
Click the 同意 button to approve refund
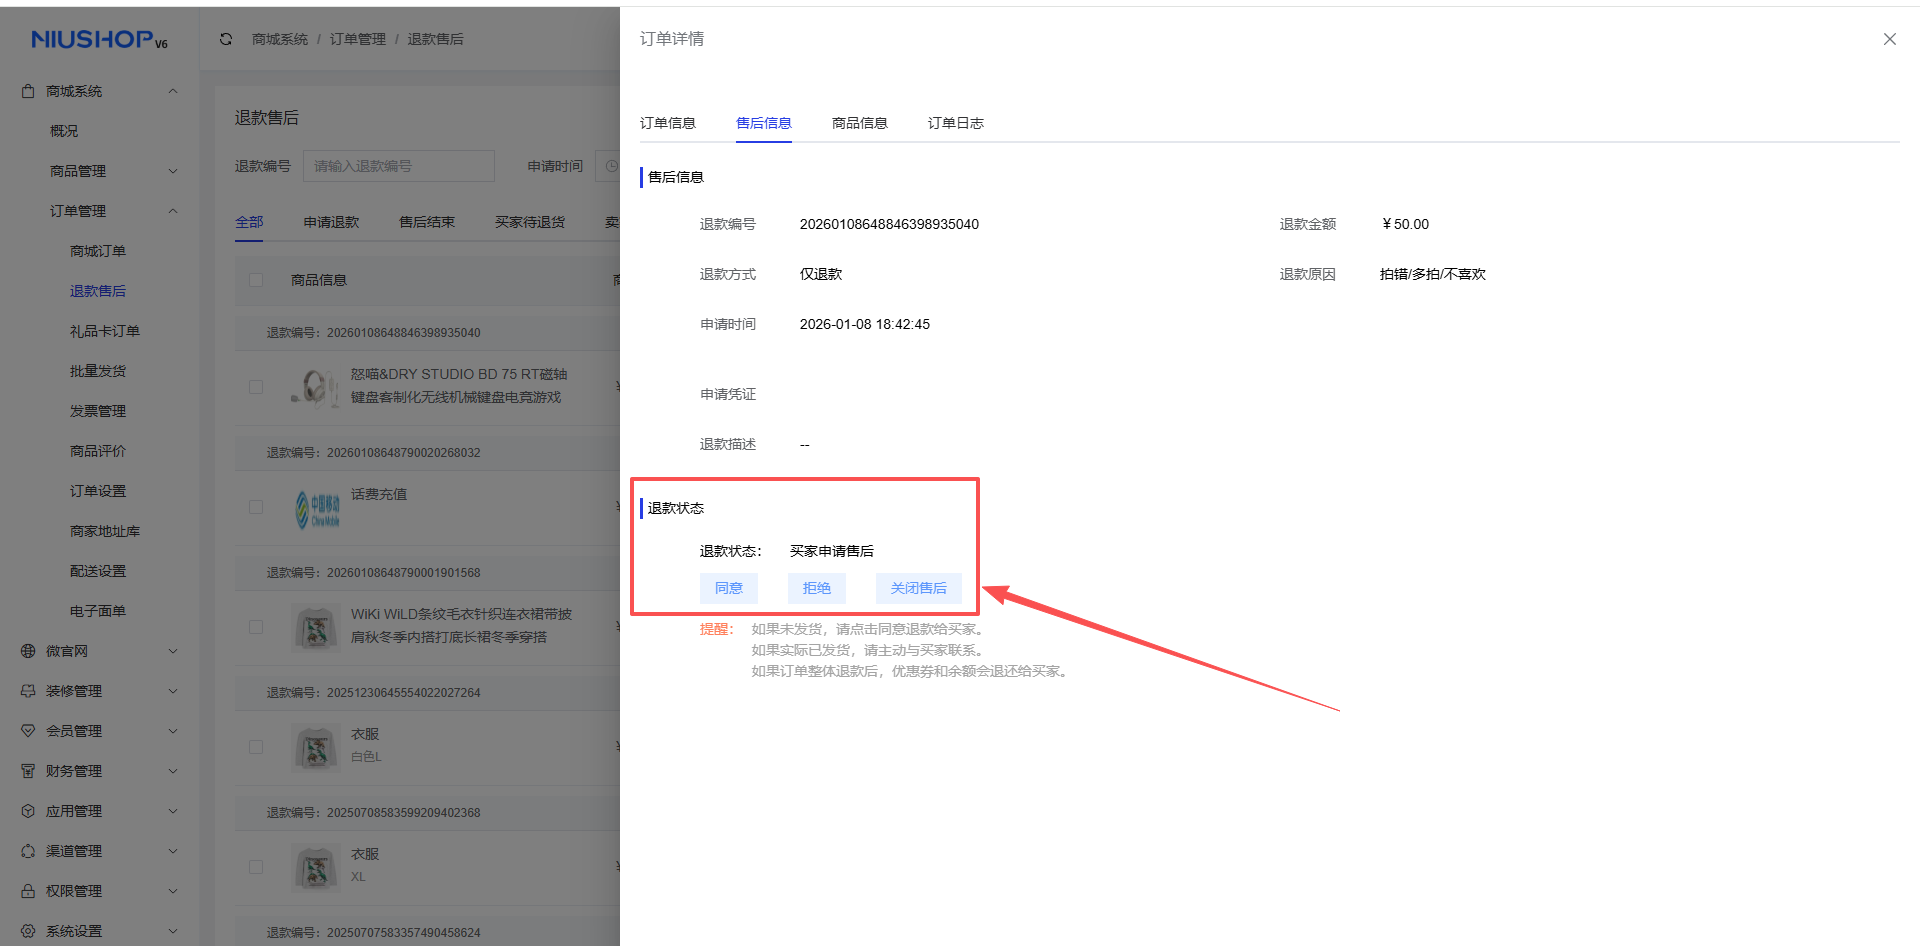coord(728,588)
